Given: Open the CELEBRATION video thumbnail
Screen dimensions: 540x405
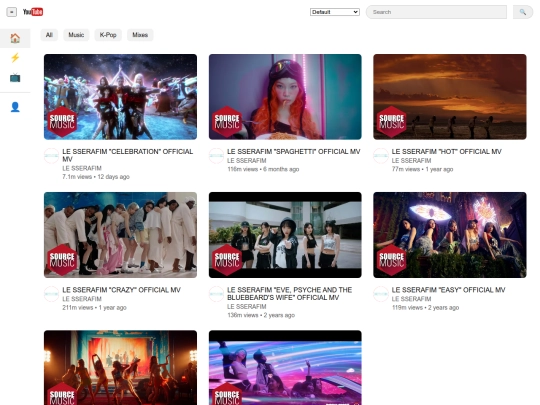Looking at the screenshot, I should [x=121, y=97].
